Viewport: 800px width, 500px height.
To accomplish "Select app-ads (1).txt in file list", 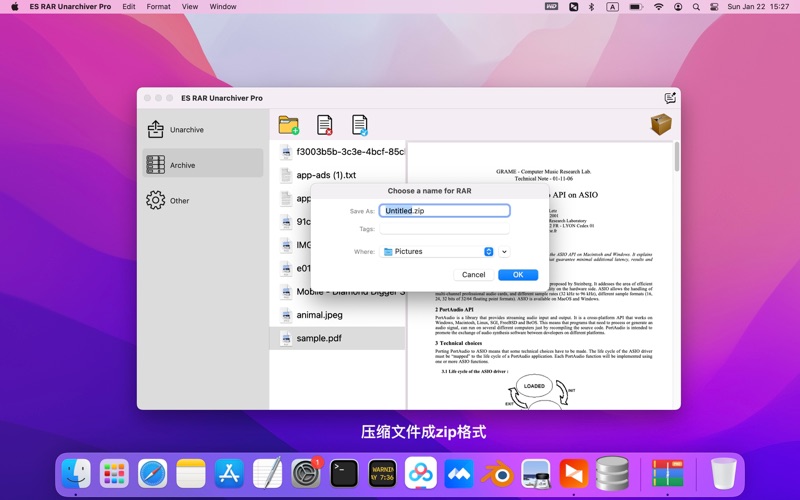I will [337, 175].
